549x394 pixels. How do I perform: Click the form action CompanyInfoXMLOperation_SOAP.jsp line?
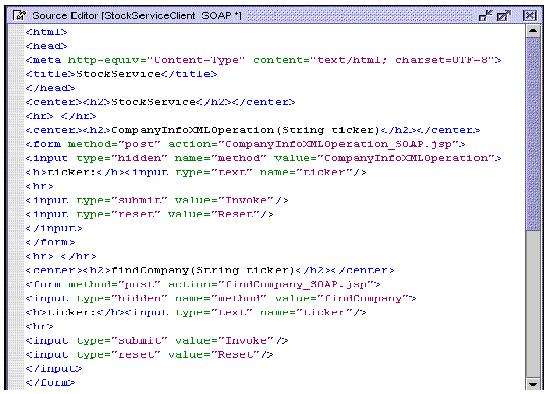click(x=245, y=144)
